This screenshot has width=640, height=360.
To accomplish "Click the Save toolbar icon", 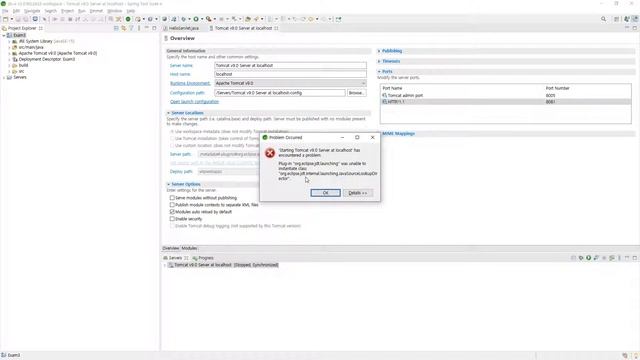I will 18,19.
